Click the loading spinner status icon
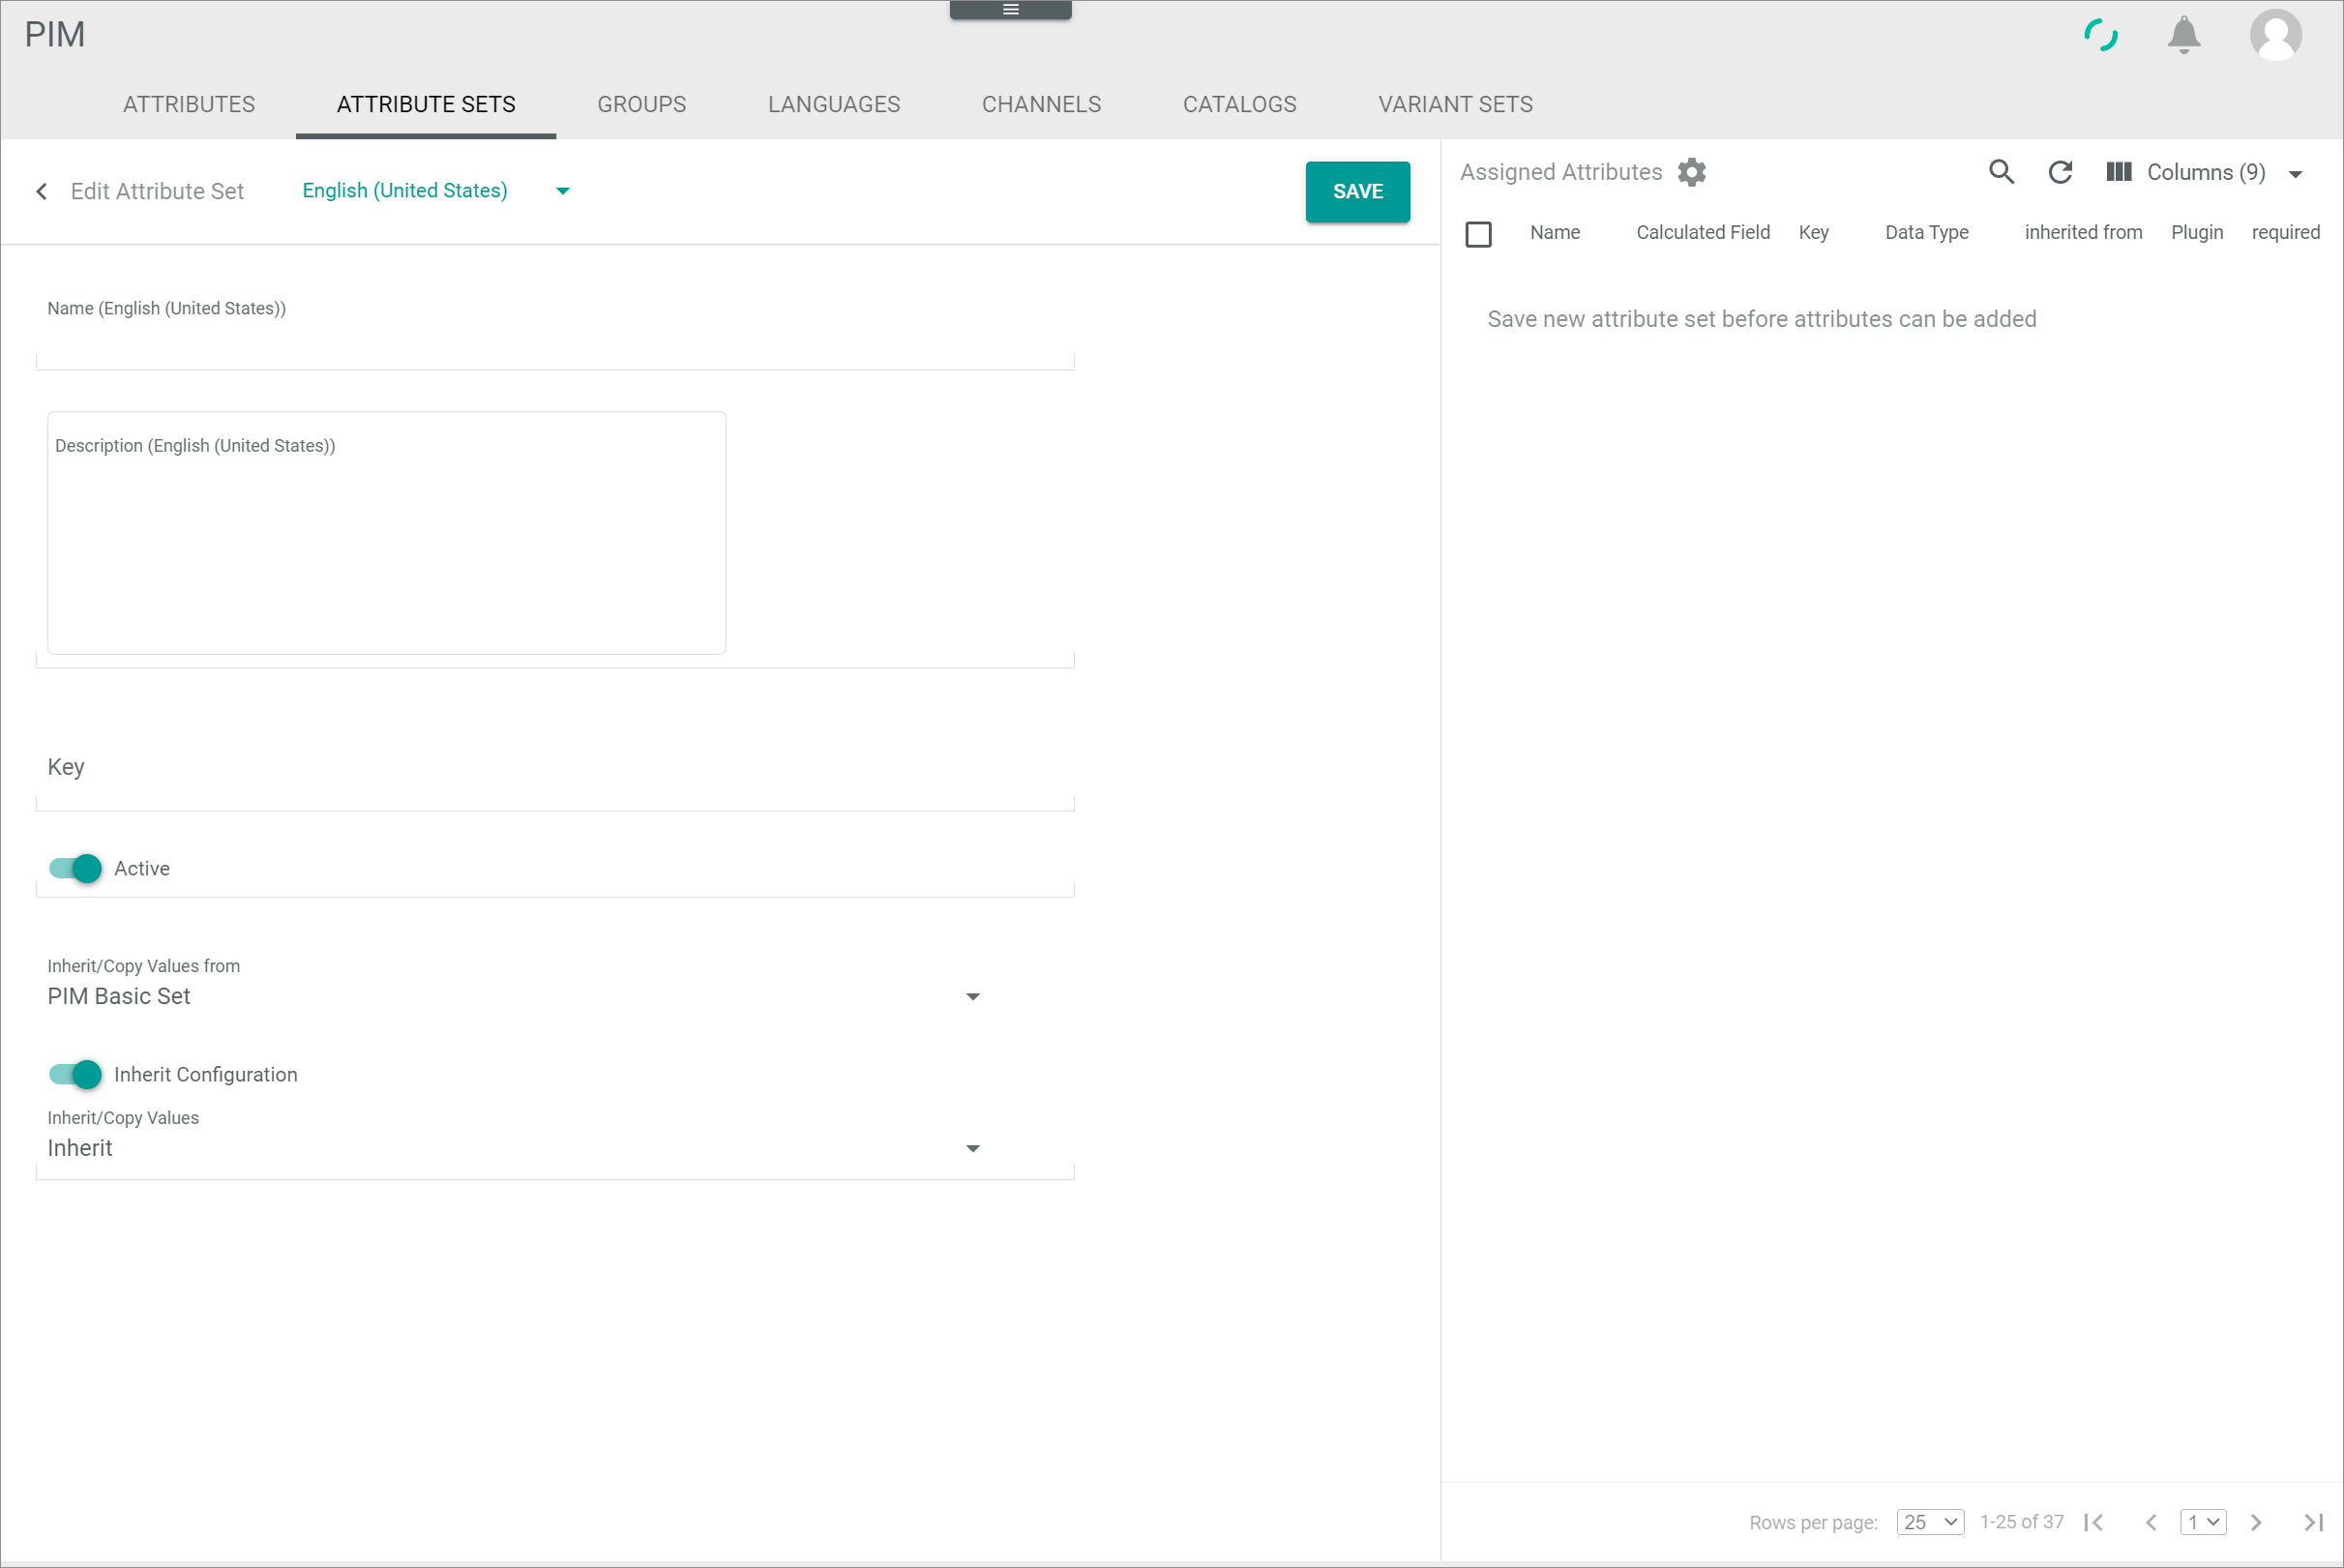The height and width of the screenshot is (1568, 2344). tap(2101, 33)
